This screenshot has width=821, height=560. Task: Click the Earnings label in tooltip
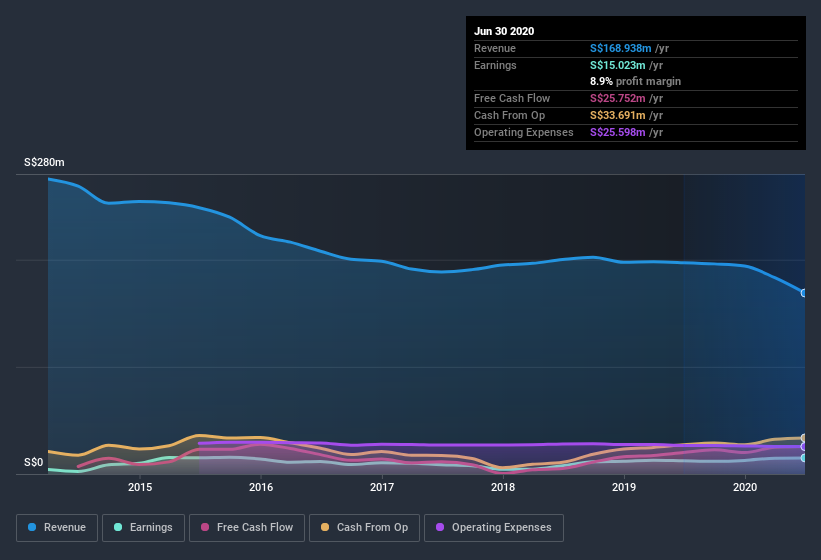(495, 65)
